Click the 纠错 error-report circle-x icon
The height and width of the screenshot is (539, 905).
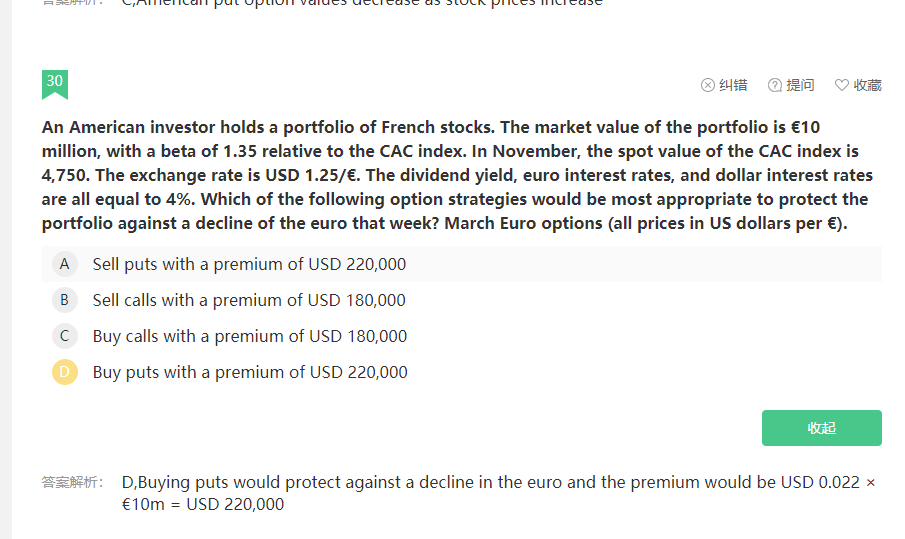(x=708, y=85)
